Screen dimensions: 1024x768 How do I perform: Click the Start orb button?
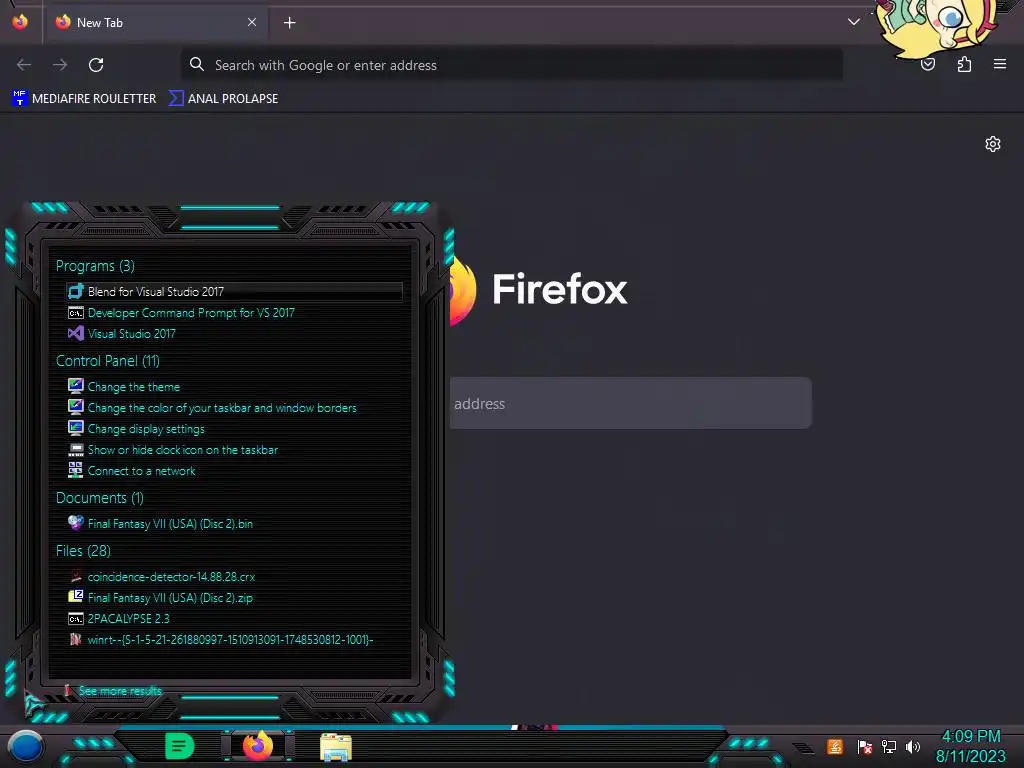click(25, 747)
